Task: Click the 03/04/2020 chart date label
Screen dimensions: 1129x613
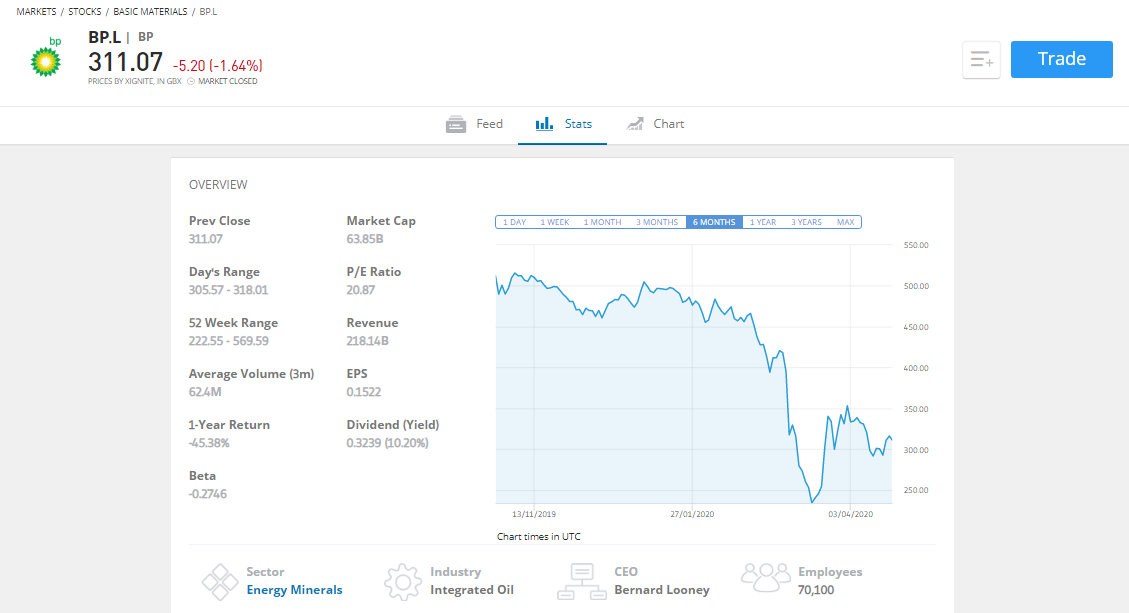Action: [850, 514]
